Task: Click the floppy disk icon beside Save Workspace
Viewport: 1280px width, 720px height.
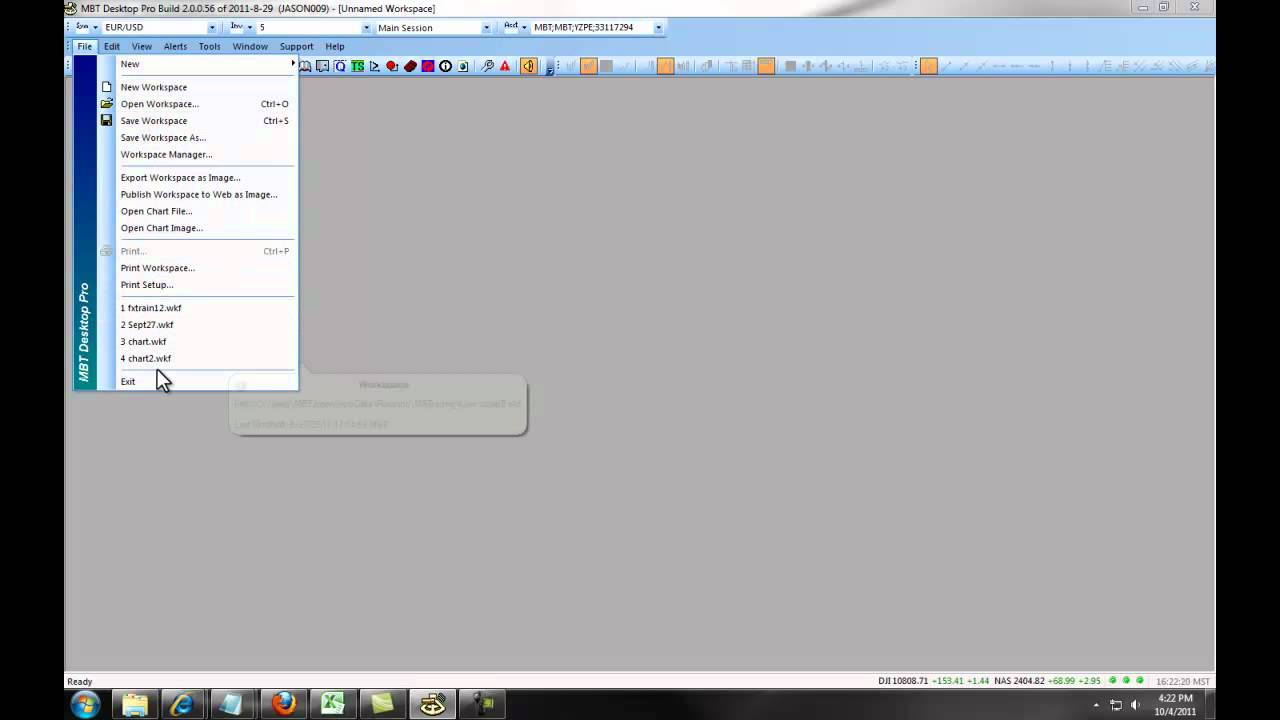Action: [x=106, y=121]
